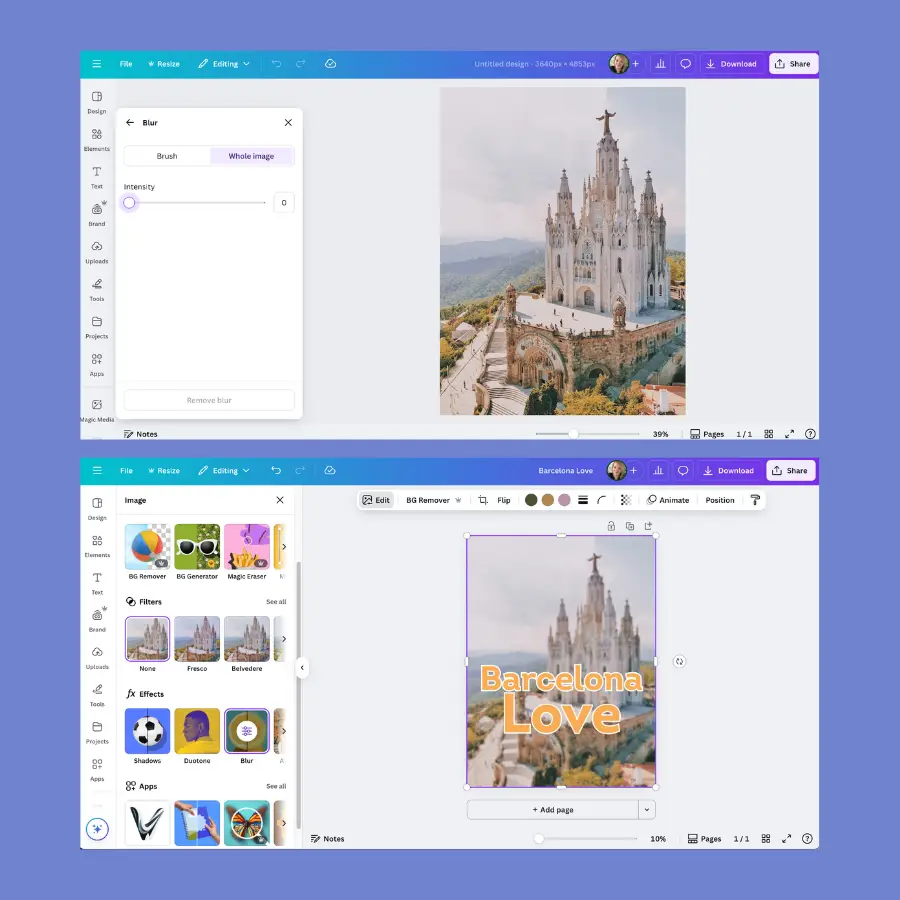Click See all next to Filters

point(276,602)
